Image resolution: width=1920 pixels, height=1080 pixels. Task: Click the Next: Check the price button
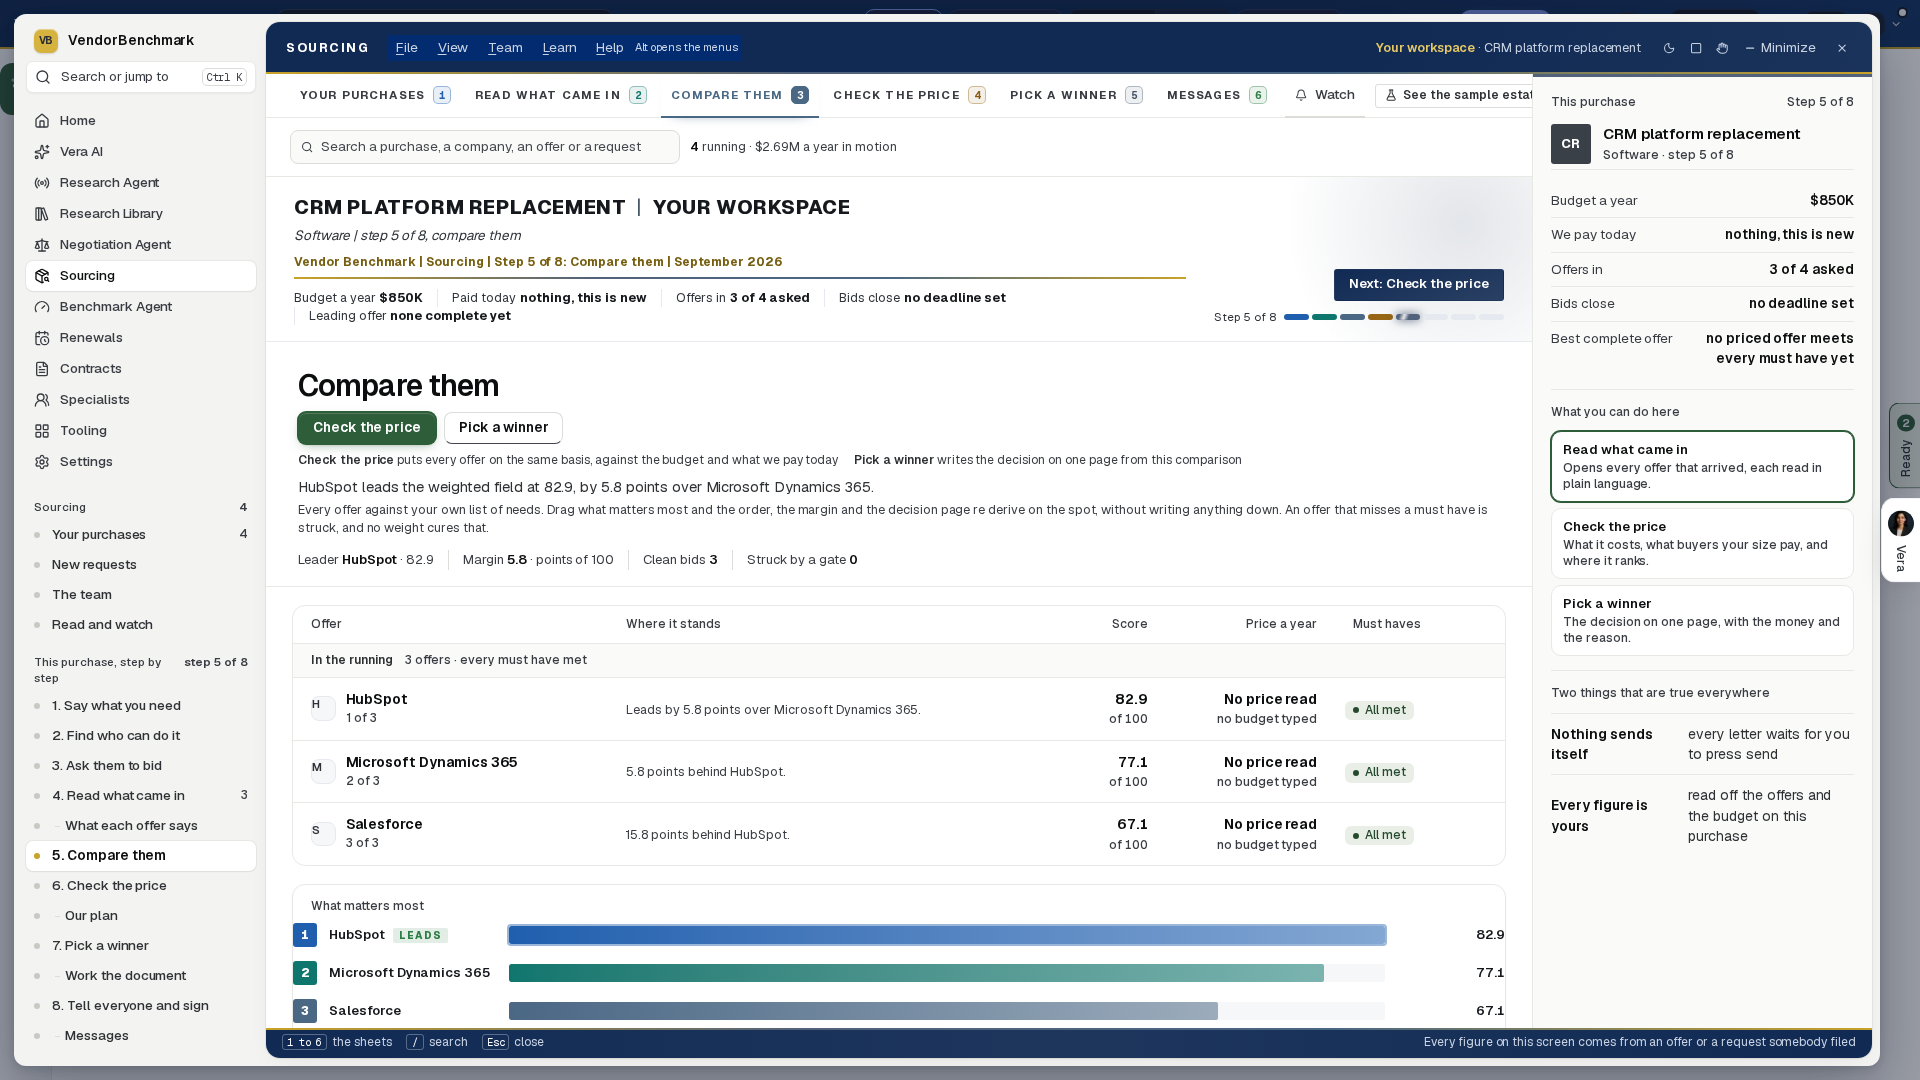(x=1418, y=284)
